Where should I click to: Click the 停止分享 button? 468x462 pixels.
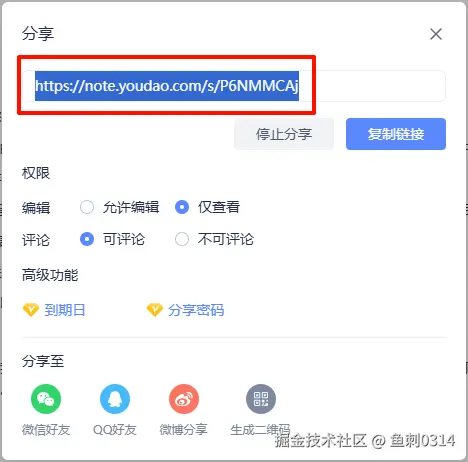pyautogui.click(x=284, y=134)
